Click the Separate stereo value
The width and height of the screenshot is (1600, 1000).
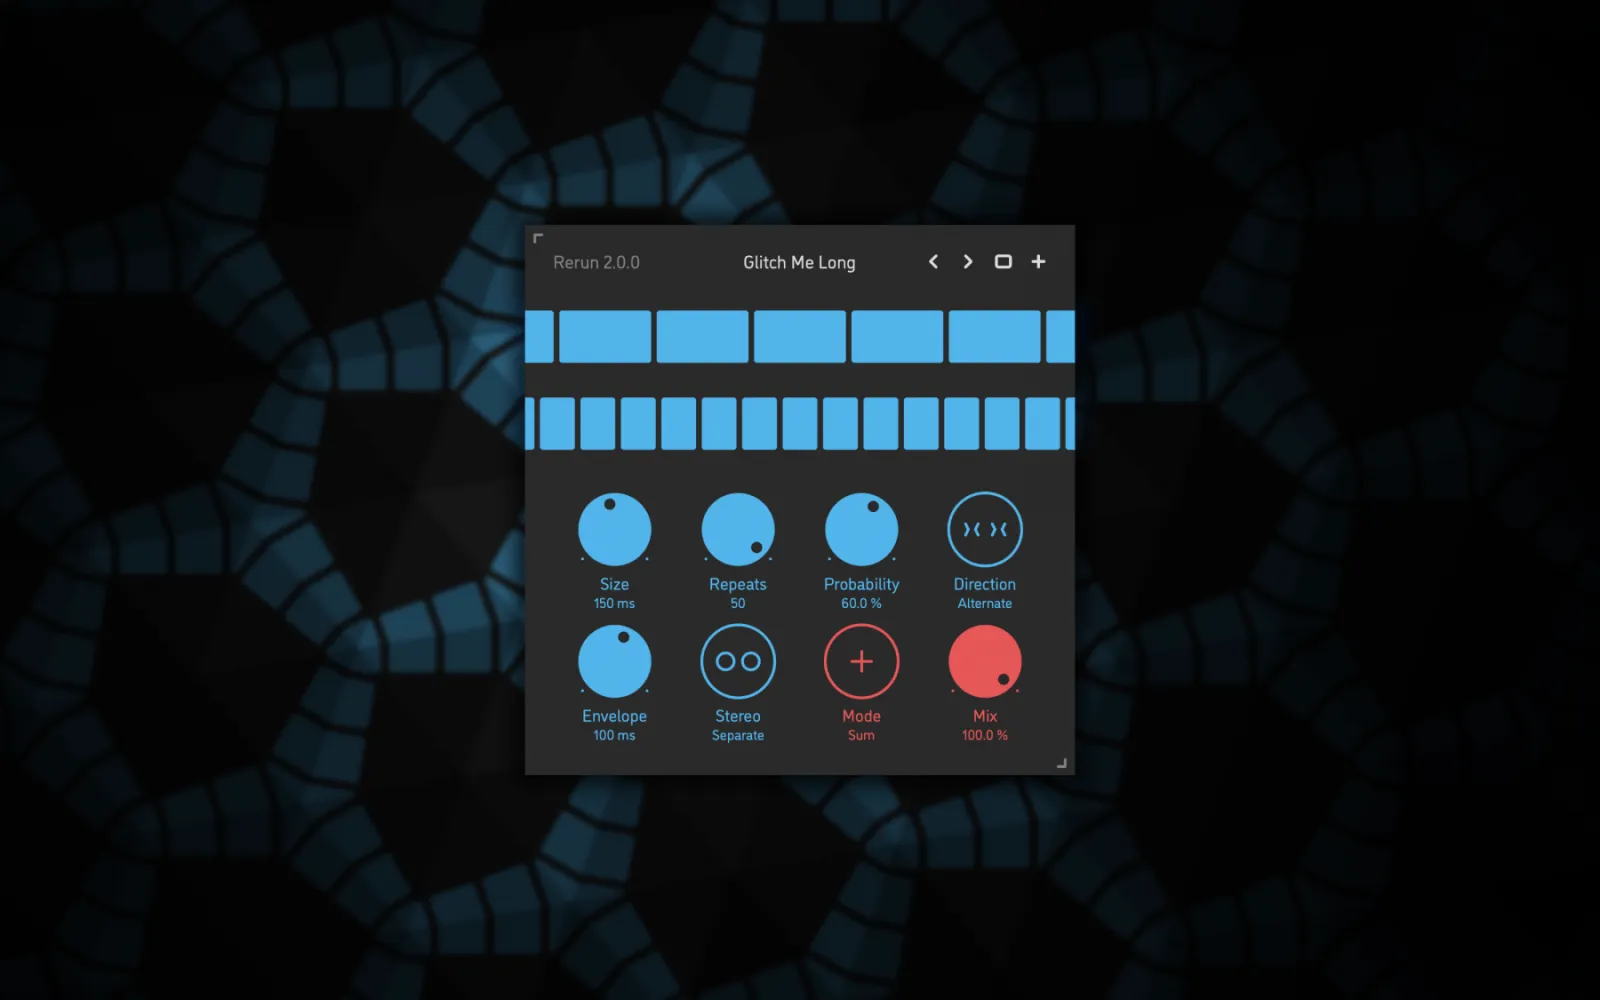pyautogui.click(x=738, y=736)
